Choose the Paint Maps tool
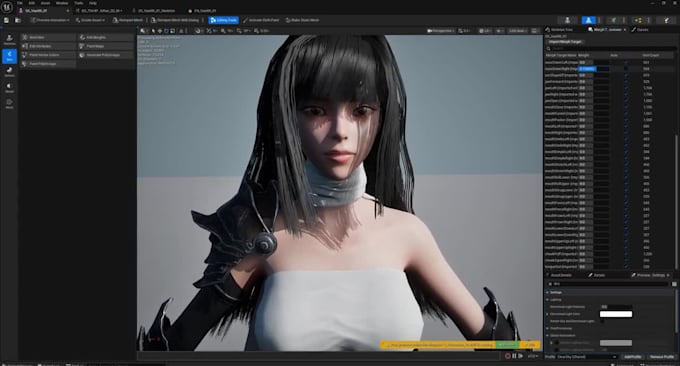The width and height of the screenshot is (680, 366). pyautogui.click(x=106, y=46)
